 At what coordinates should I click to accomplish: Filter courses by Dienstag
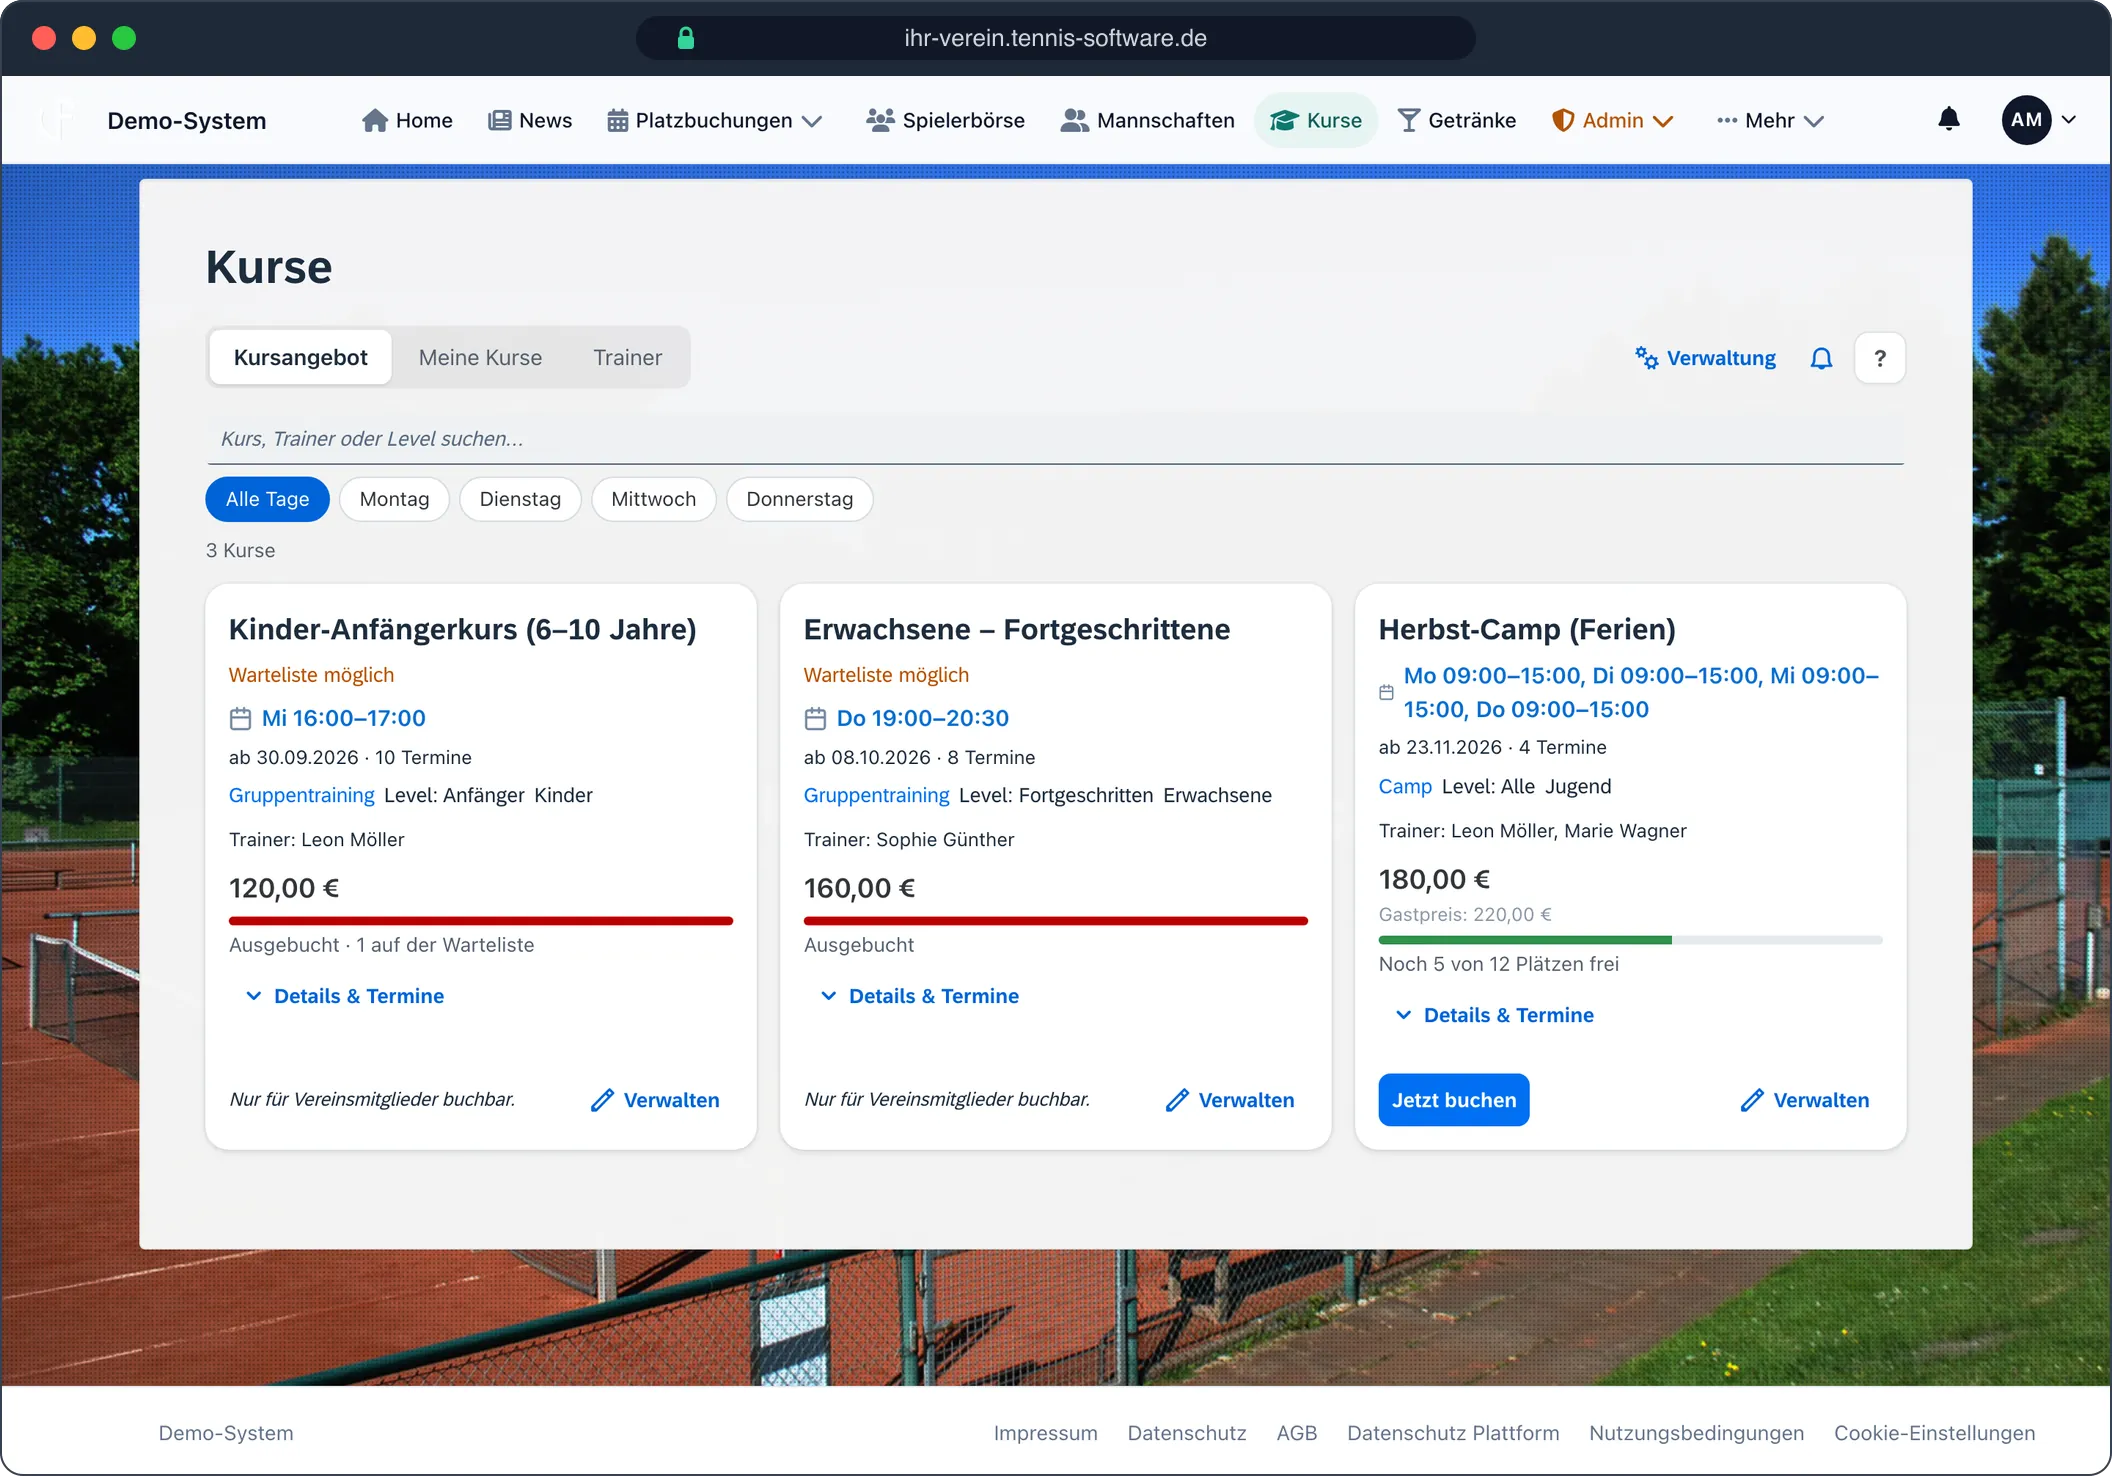click(x=520, y=499)
